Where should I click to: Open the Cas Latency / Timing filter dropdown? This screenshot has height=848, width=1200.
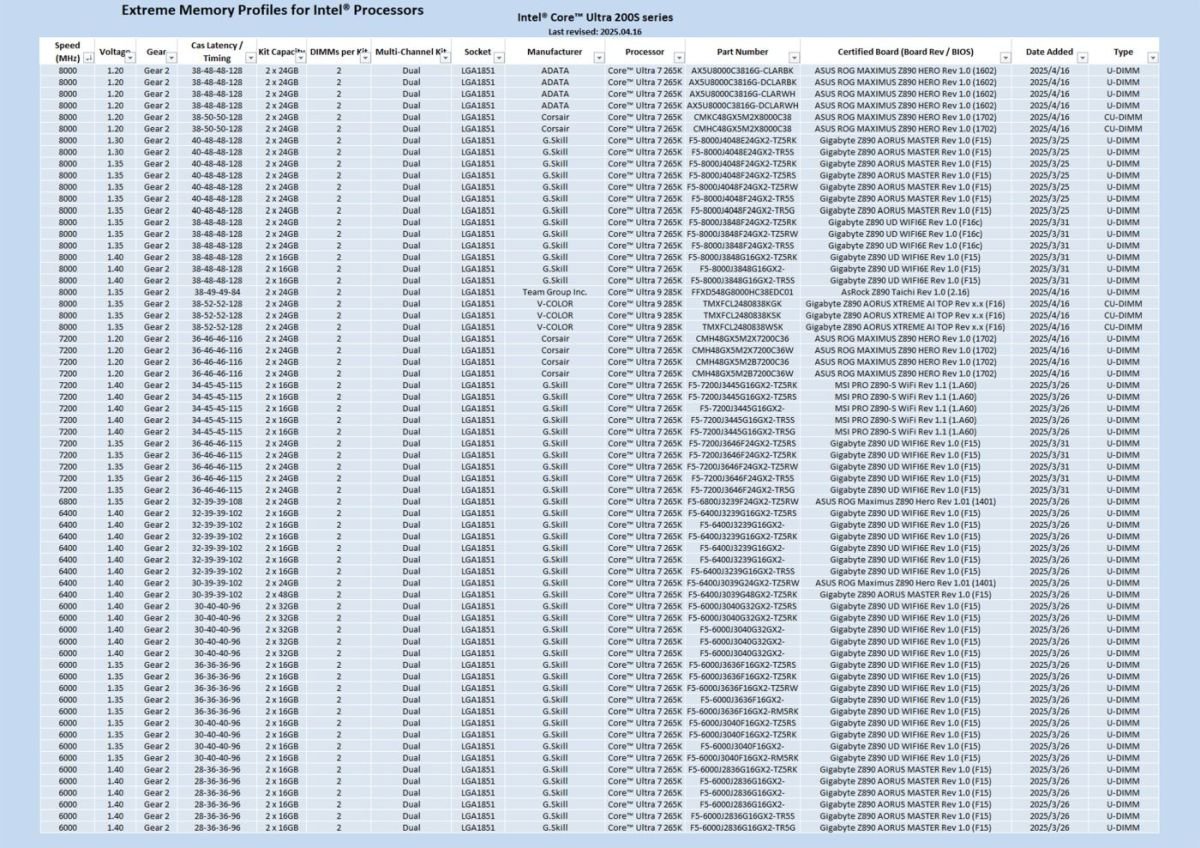point(248,59)
